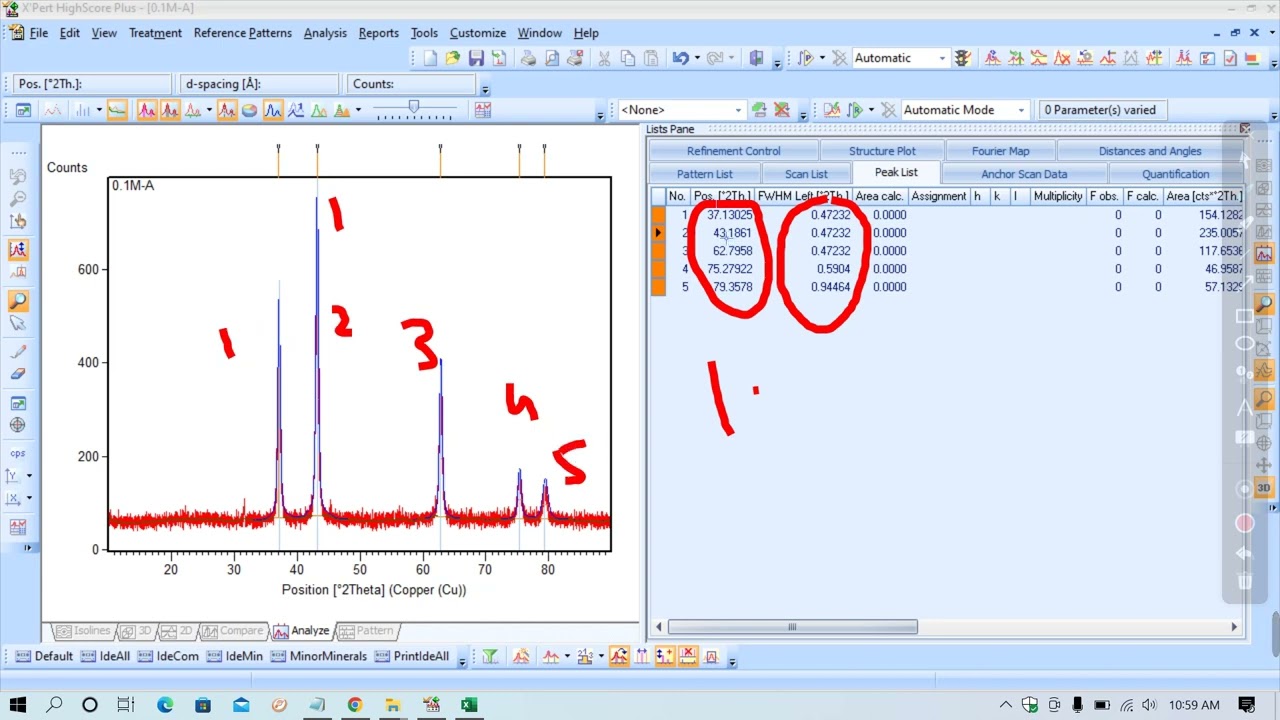Click the FWHM Left column header
The width and height of the screenshot is (1280, 720).
pyautogui.click(x=803, y=197)
